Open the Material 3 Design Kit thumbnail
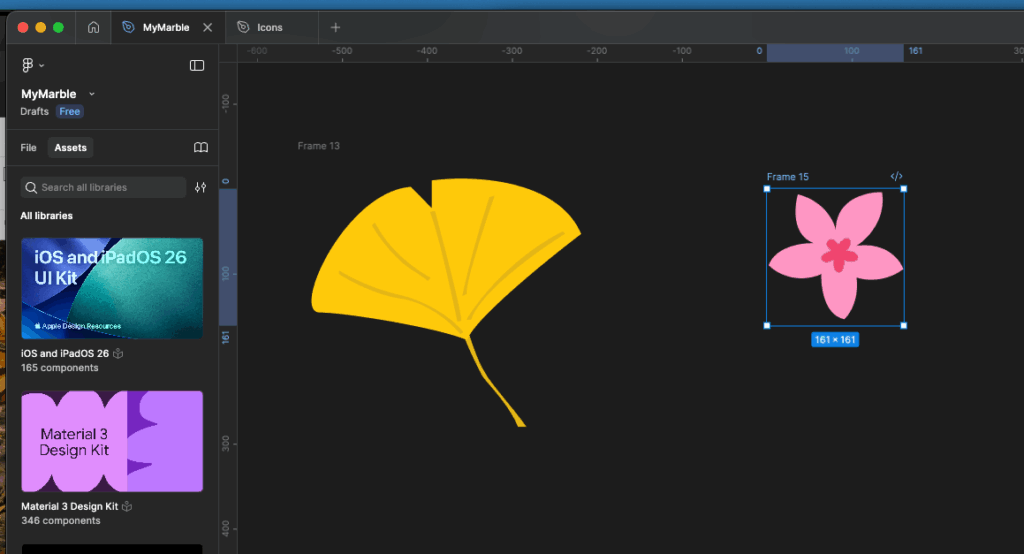This screenshot has width=1024, height=554. [x=112, y=441]
